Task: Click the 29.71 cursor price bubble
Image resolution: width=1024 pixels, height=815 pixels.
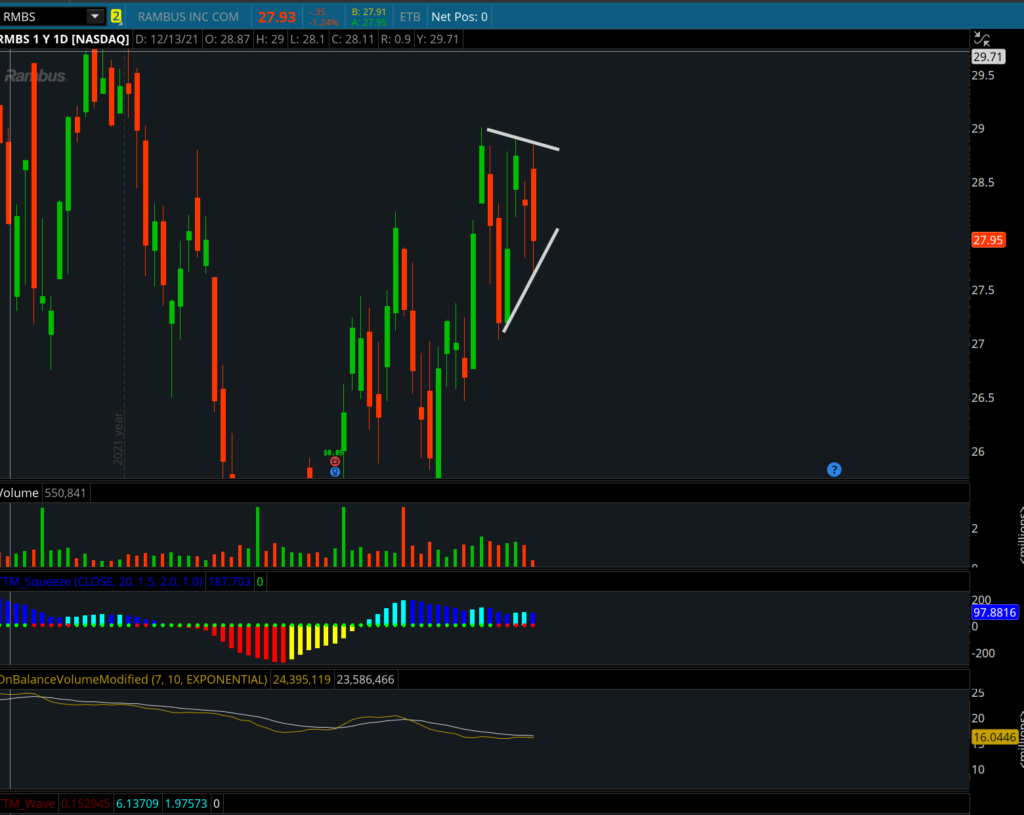Action: coord(987,57)
